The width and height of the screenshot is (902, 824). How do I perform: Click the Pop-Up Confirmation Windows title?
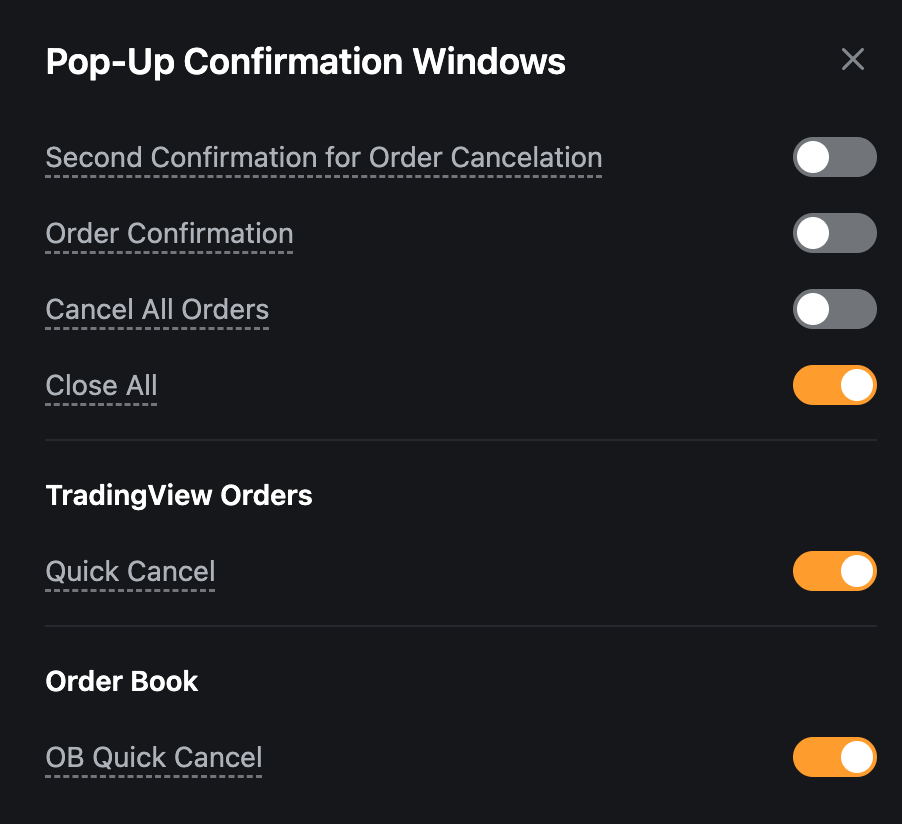pyautogui.click(x=306, y=62)
